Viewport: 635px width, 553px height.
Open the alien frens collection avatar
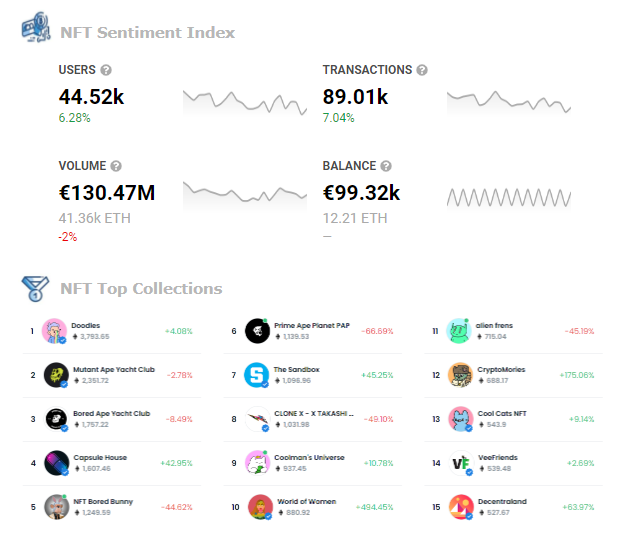tap(458, 331)
